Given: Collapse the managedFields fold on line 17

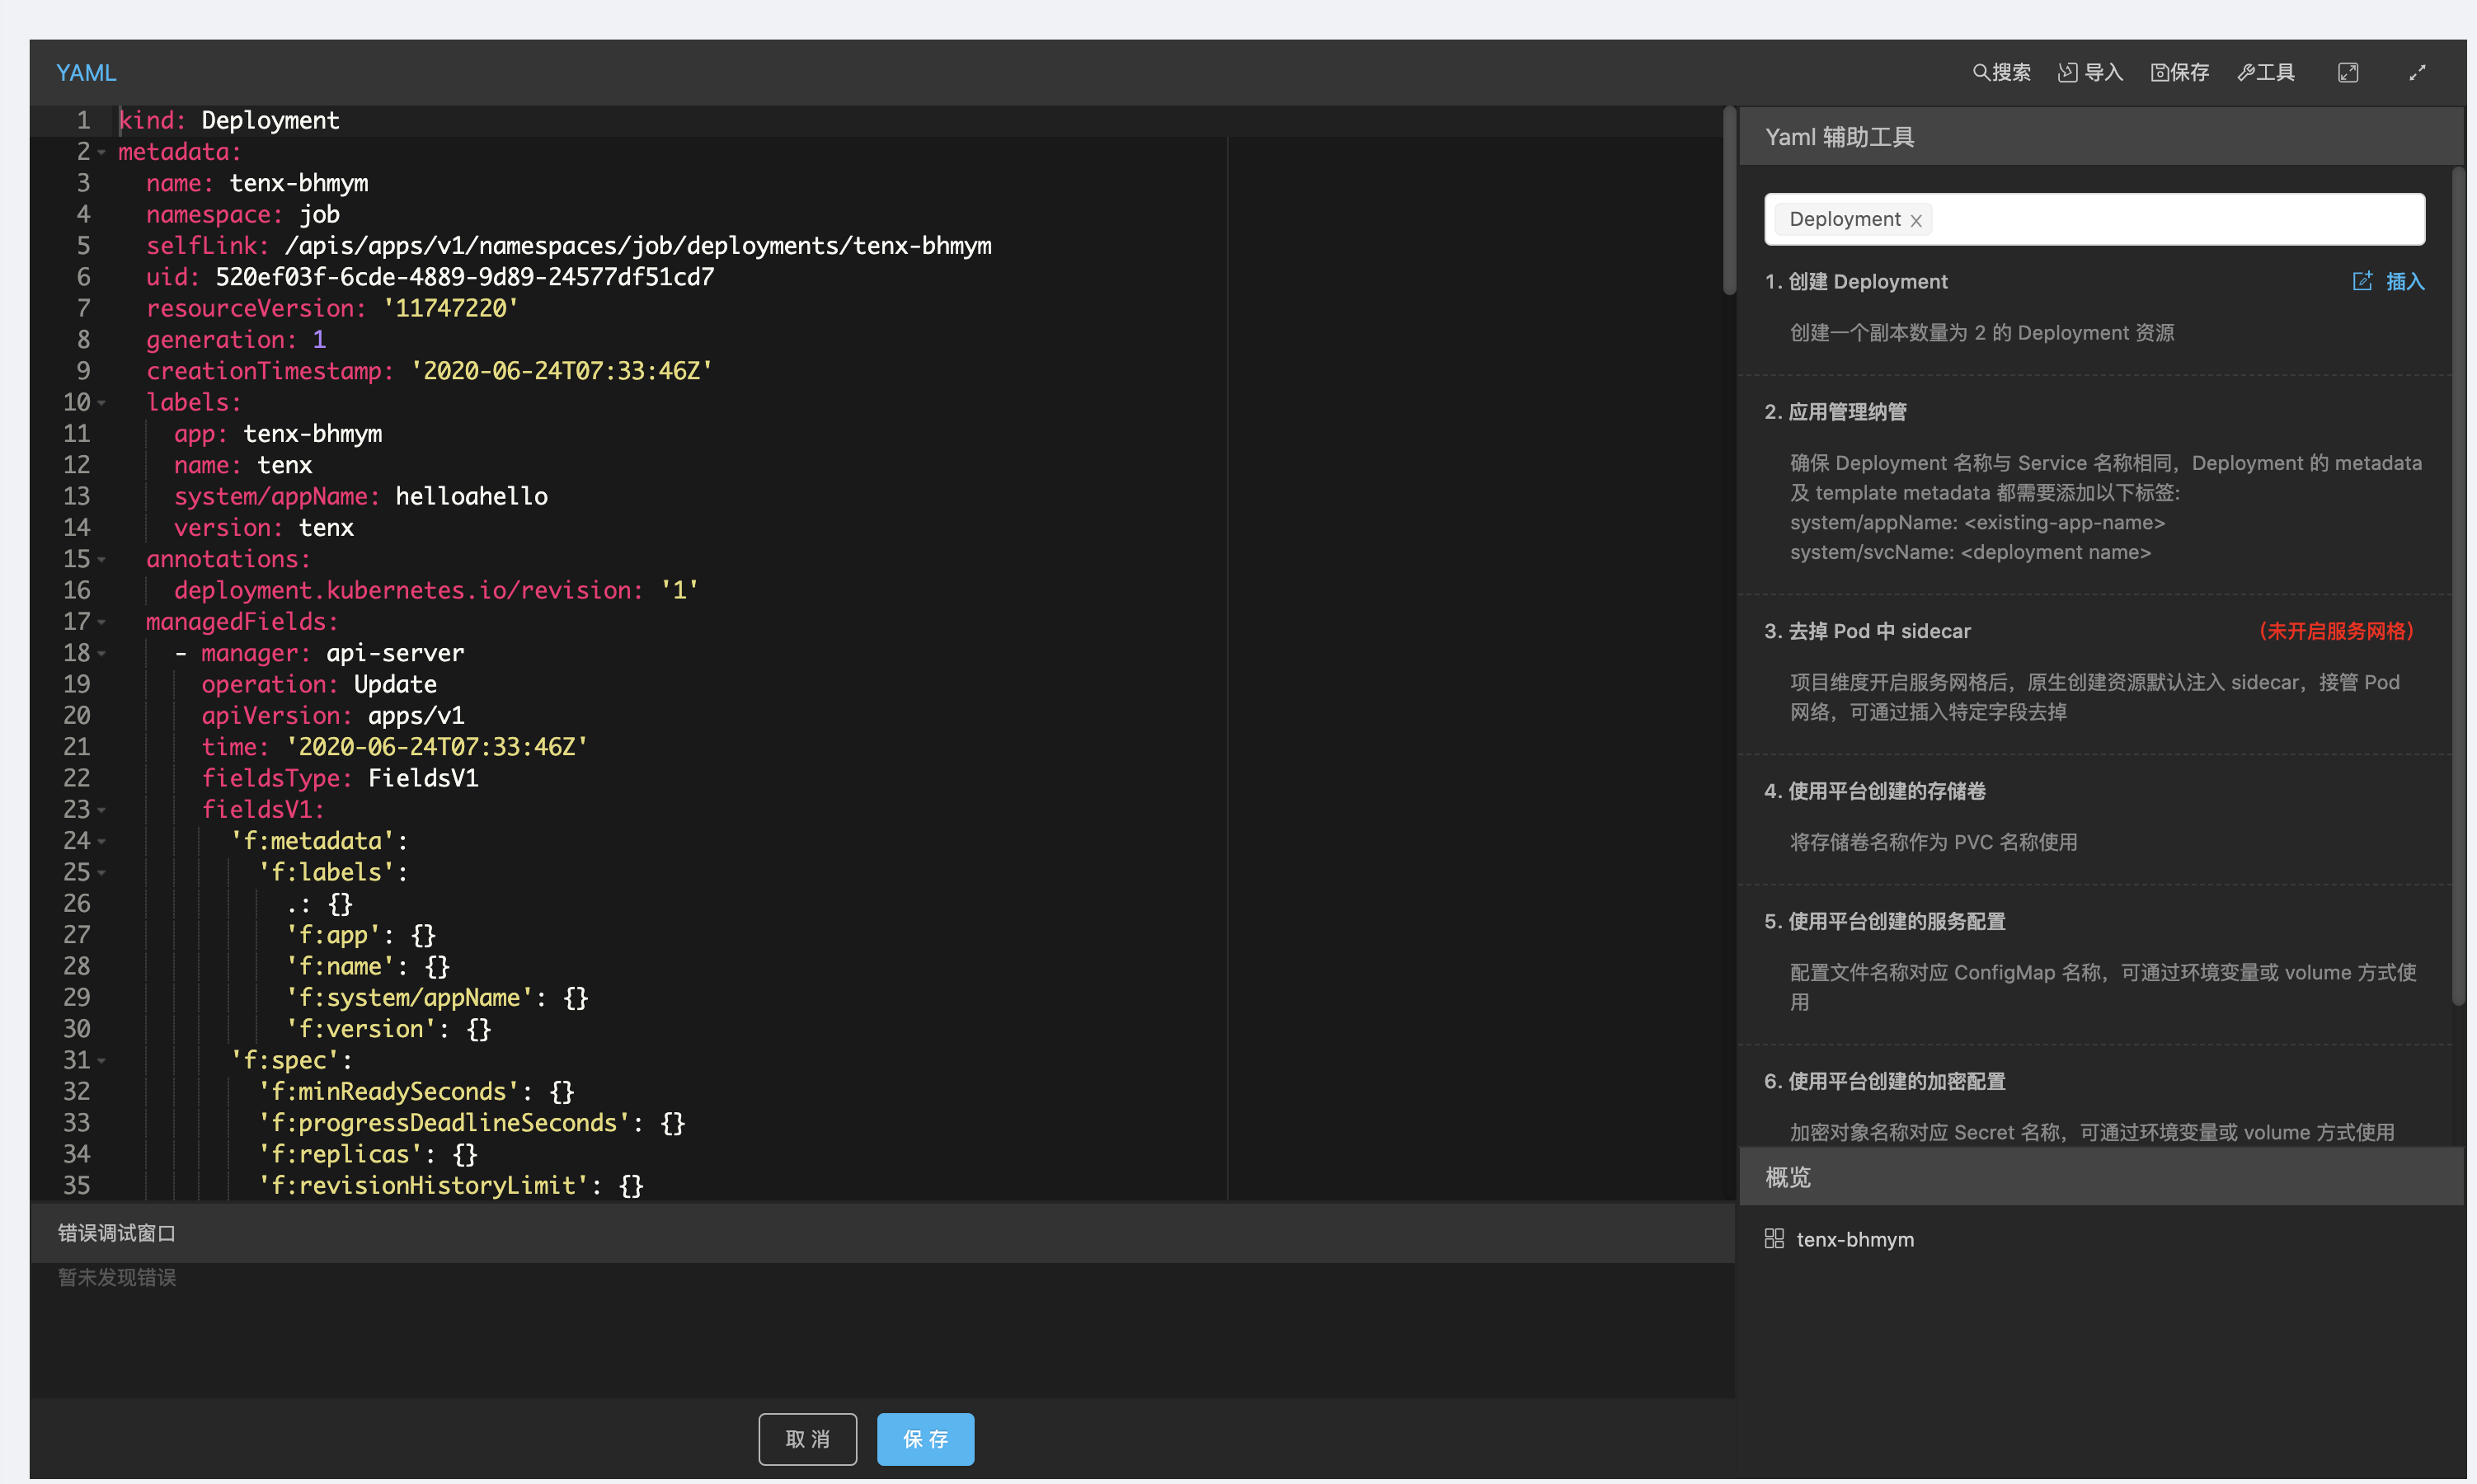Looking at the screenshot, I should (101, 622).
